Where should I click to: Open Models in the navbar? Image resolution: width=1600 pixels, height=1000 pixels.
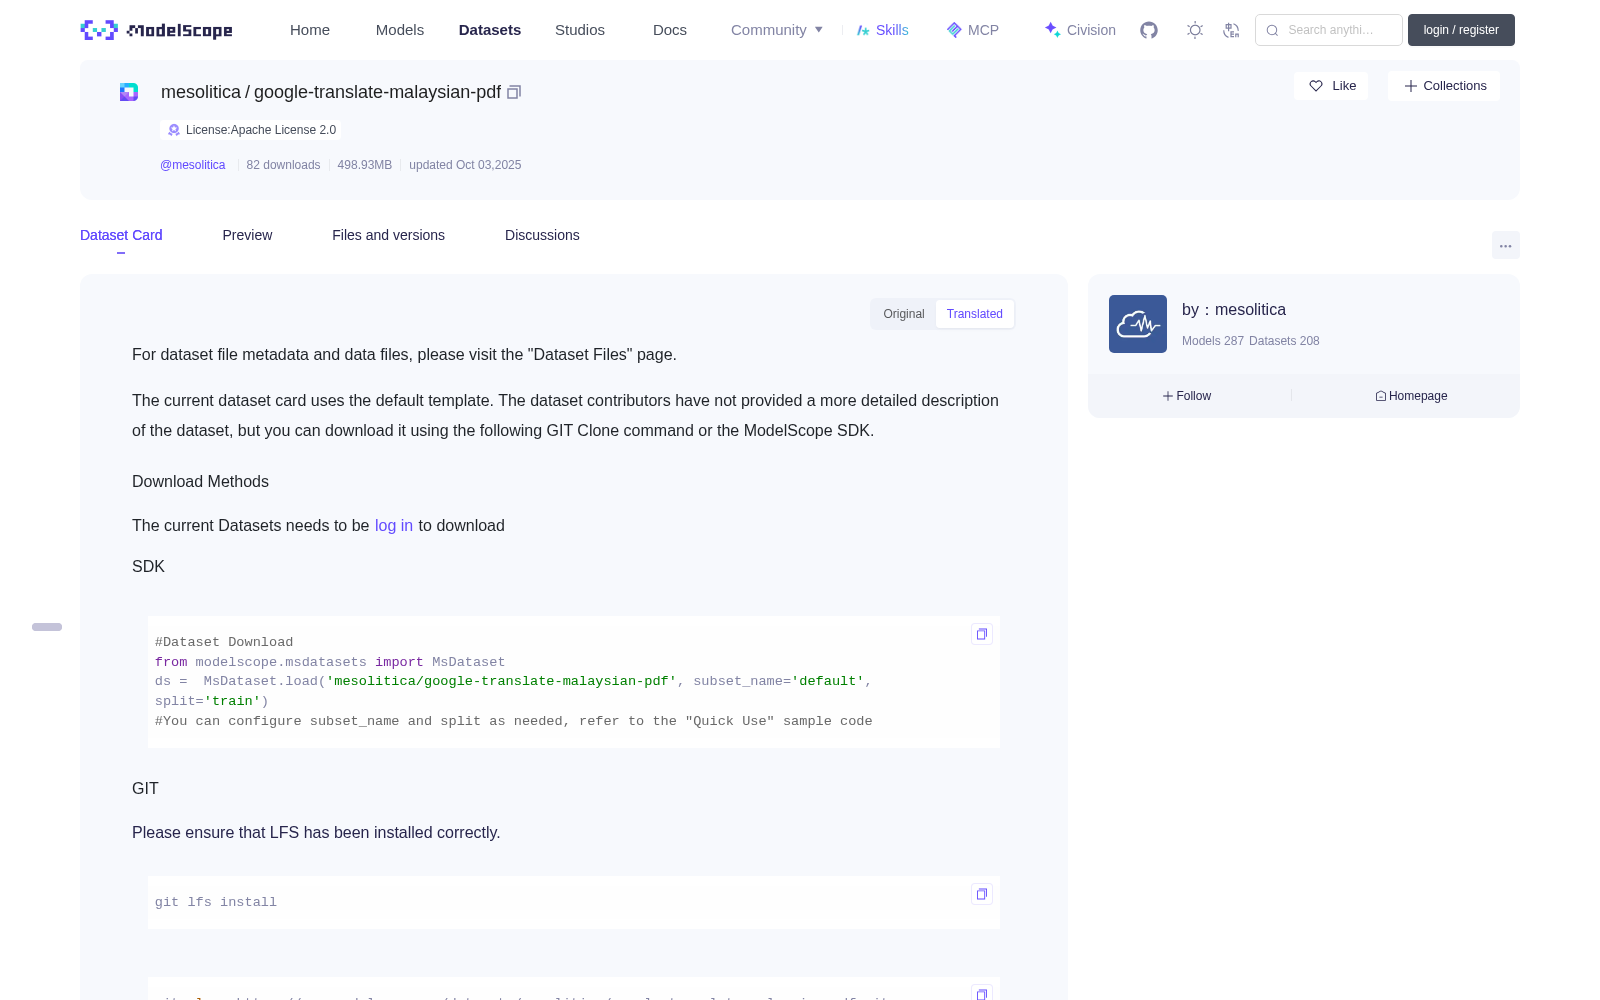pos(400,30)
